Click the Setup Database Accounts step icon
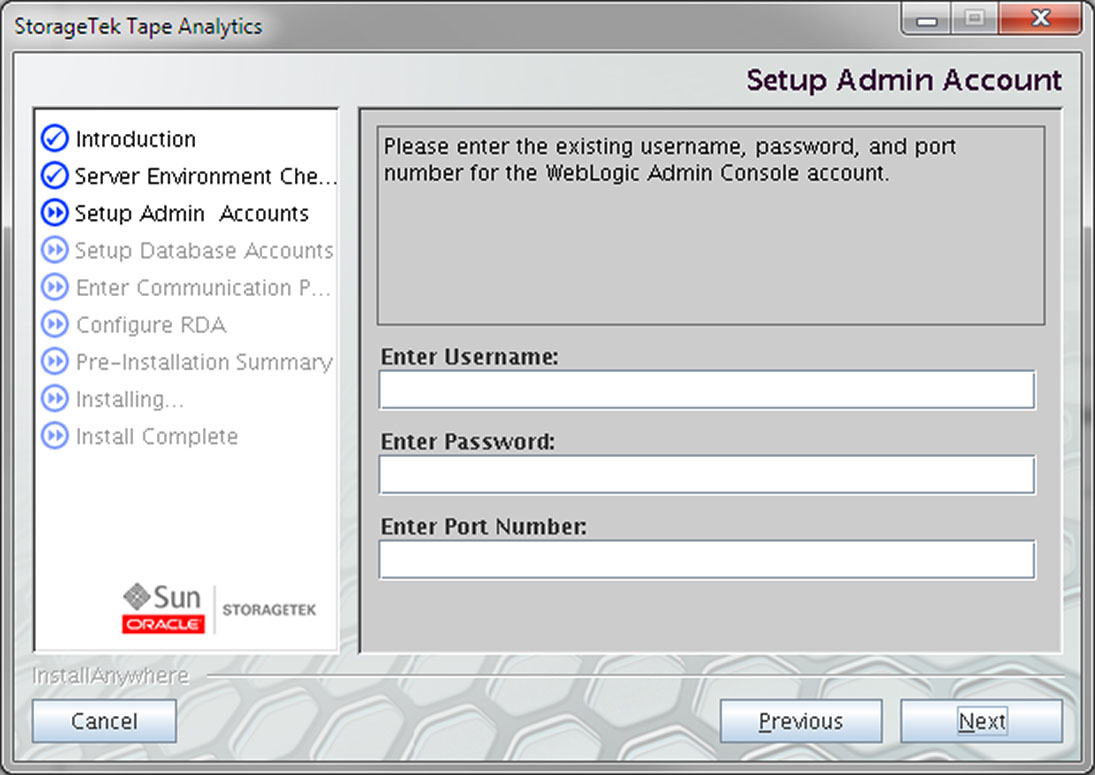Image resolution: width=1095 pixels, height=775 pixels. pos(54,250)
